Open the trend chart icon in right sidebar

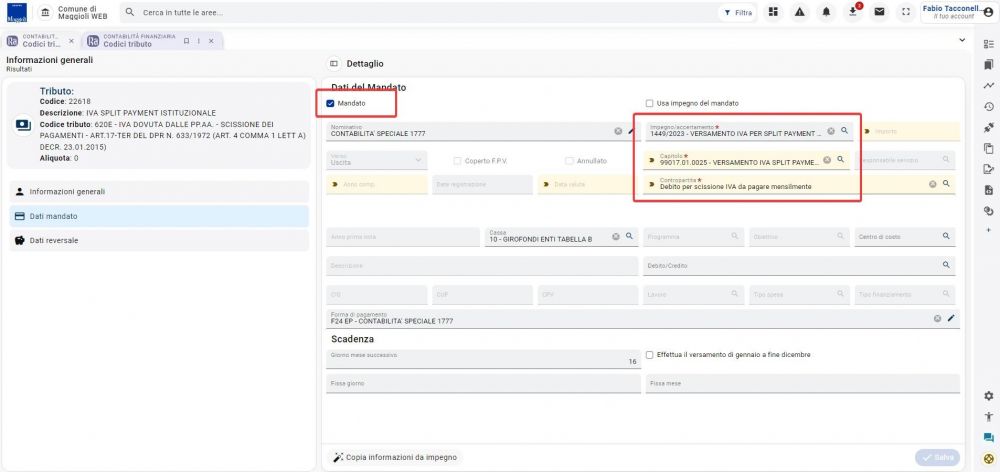(989, 85)
